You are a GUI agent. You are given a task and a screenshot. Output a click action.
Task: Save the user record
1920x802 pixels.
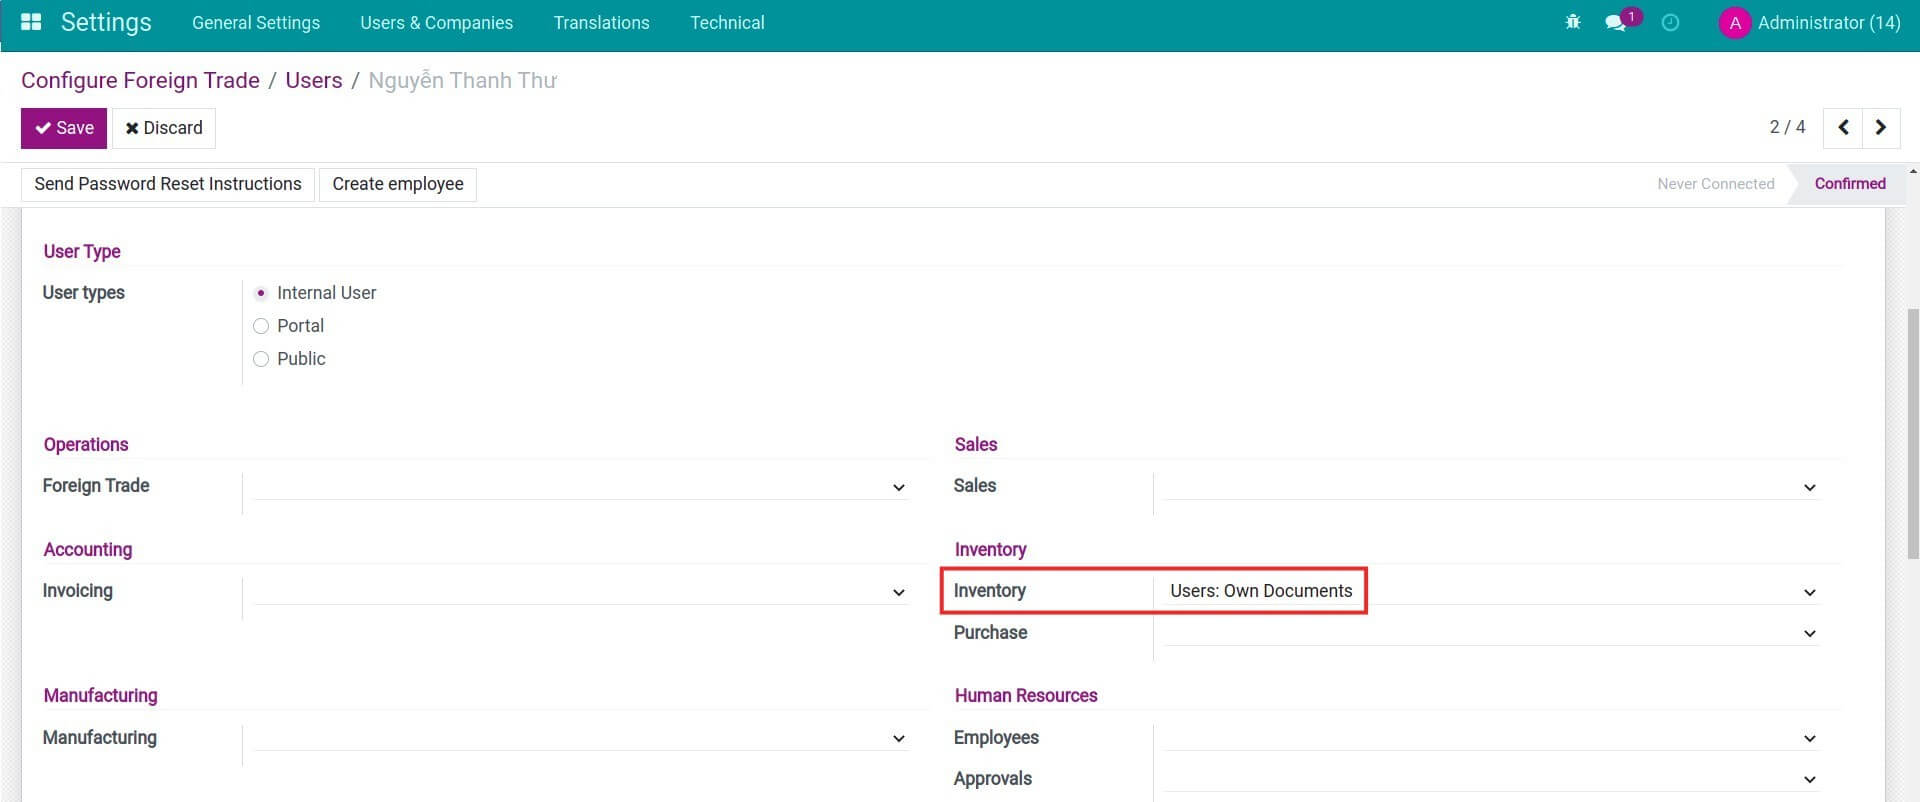[64, 128]
